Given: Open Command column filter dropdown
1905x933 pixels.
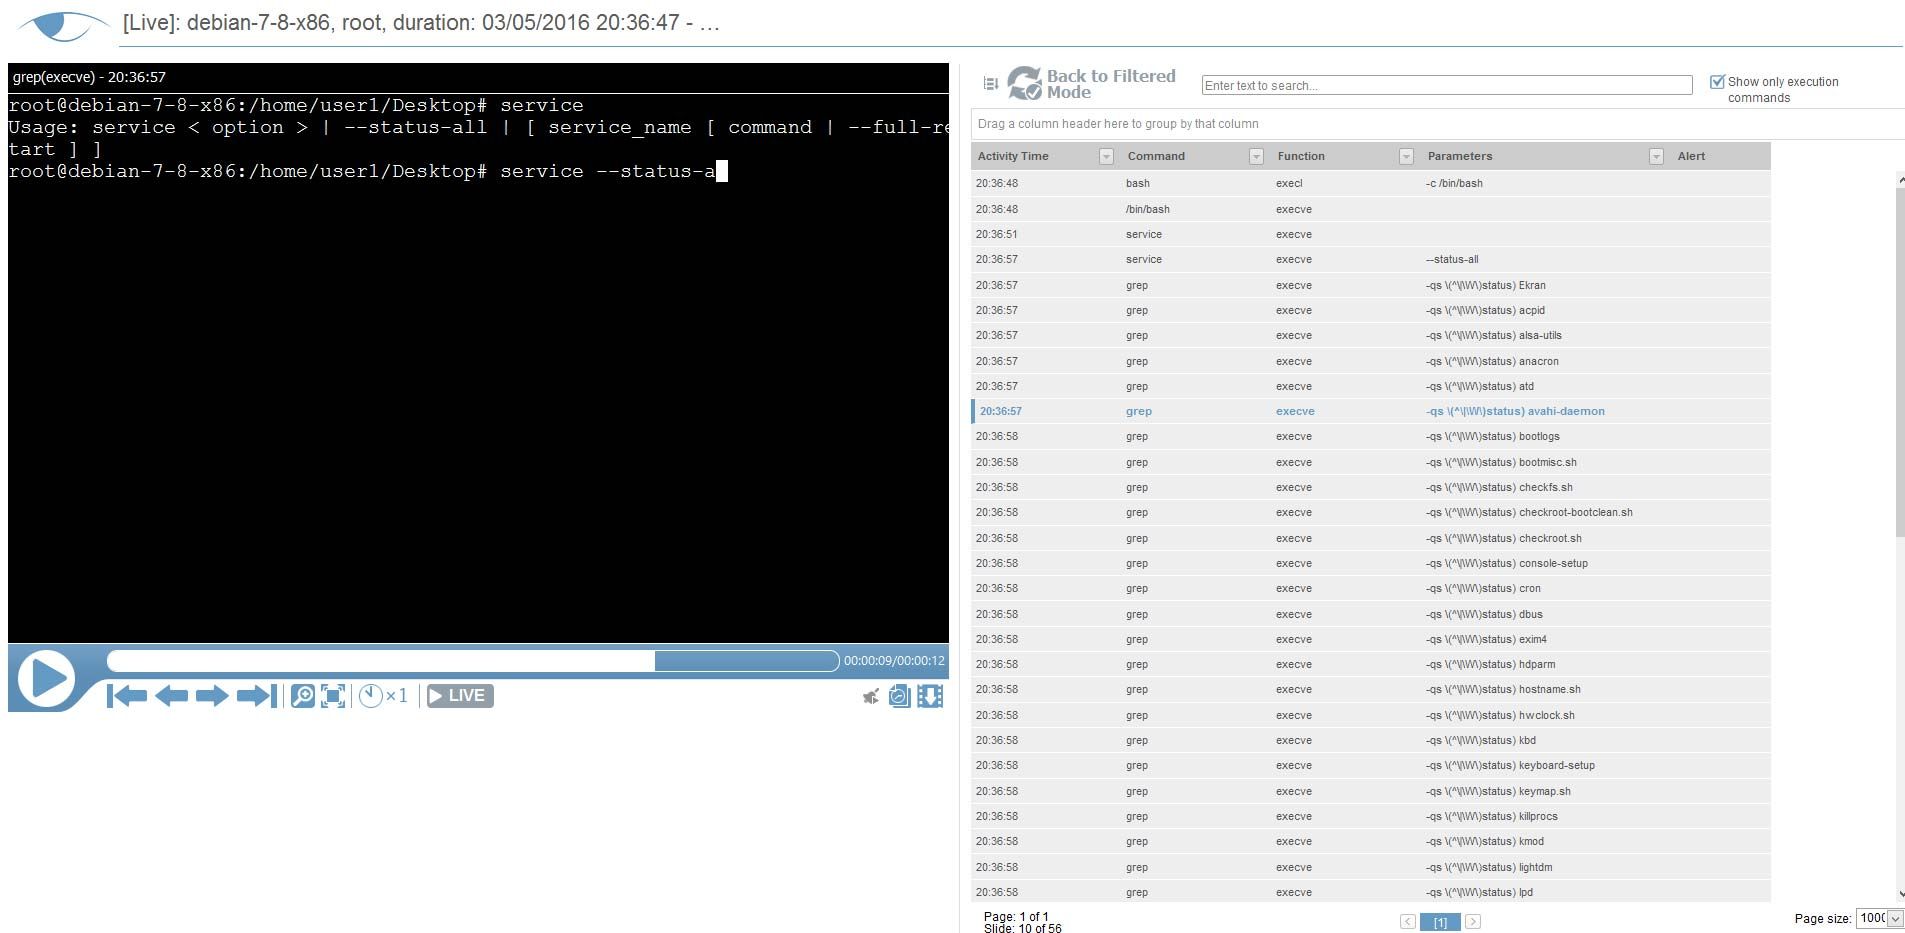Looking at the screenshot, I should tap(1256, 156).
